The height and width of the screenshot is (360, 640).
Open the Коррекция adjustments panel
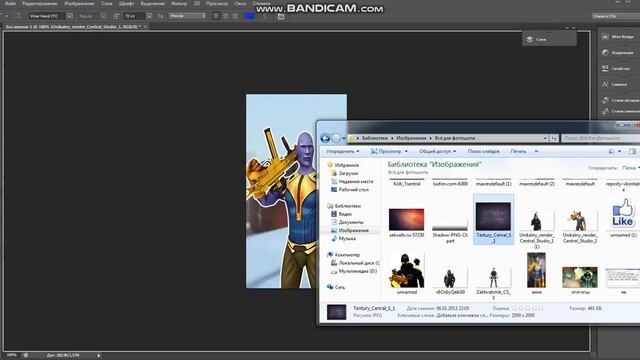coord(619,53)
